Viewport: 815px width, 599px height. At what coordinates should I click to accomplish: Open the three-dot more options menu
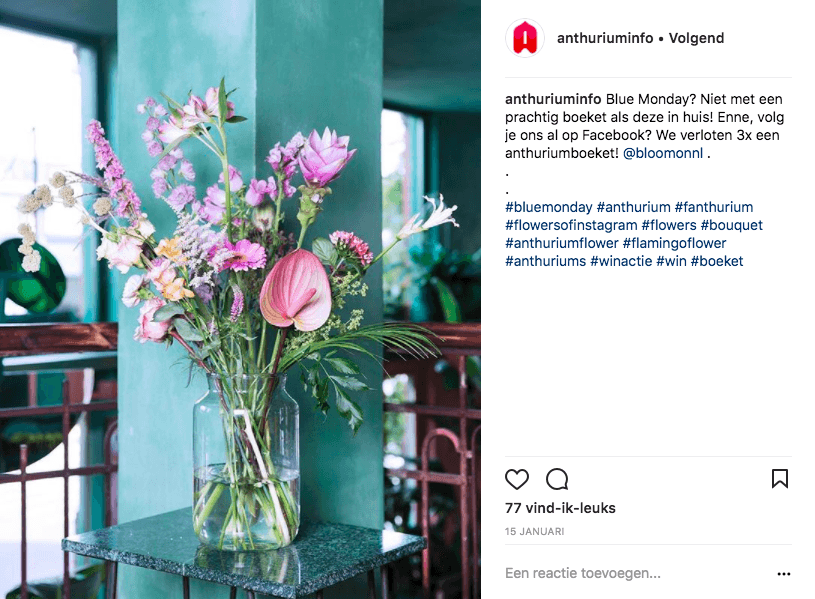click(783, 574)
